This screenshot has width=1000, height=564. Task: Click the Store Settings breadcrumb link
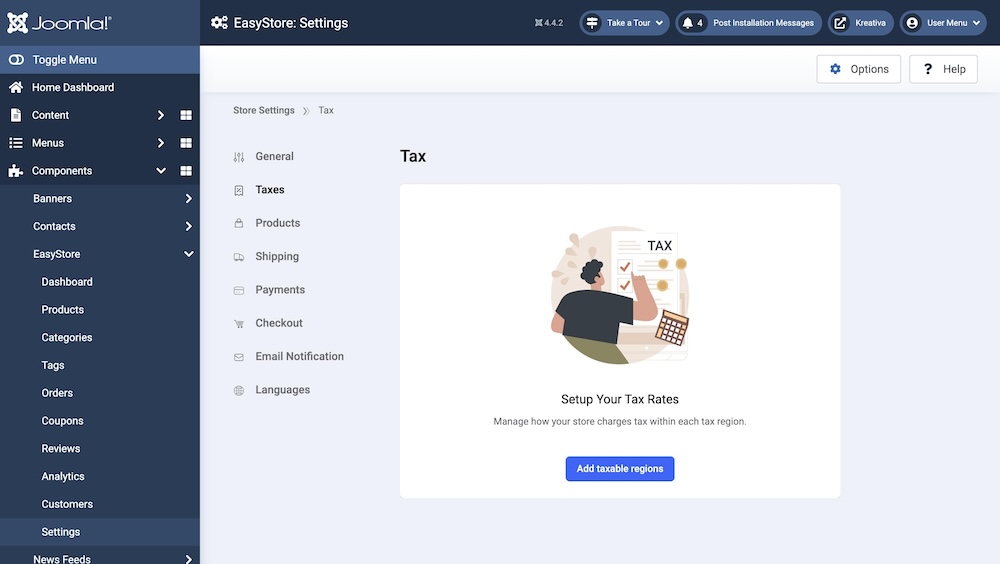[264, 110]
